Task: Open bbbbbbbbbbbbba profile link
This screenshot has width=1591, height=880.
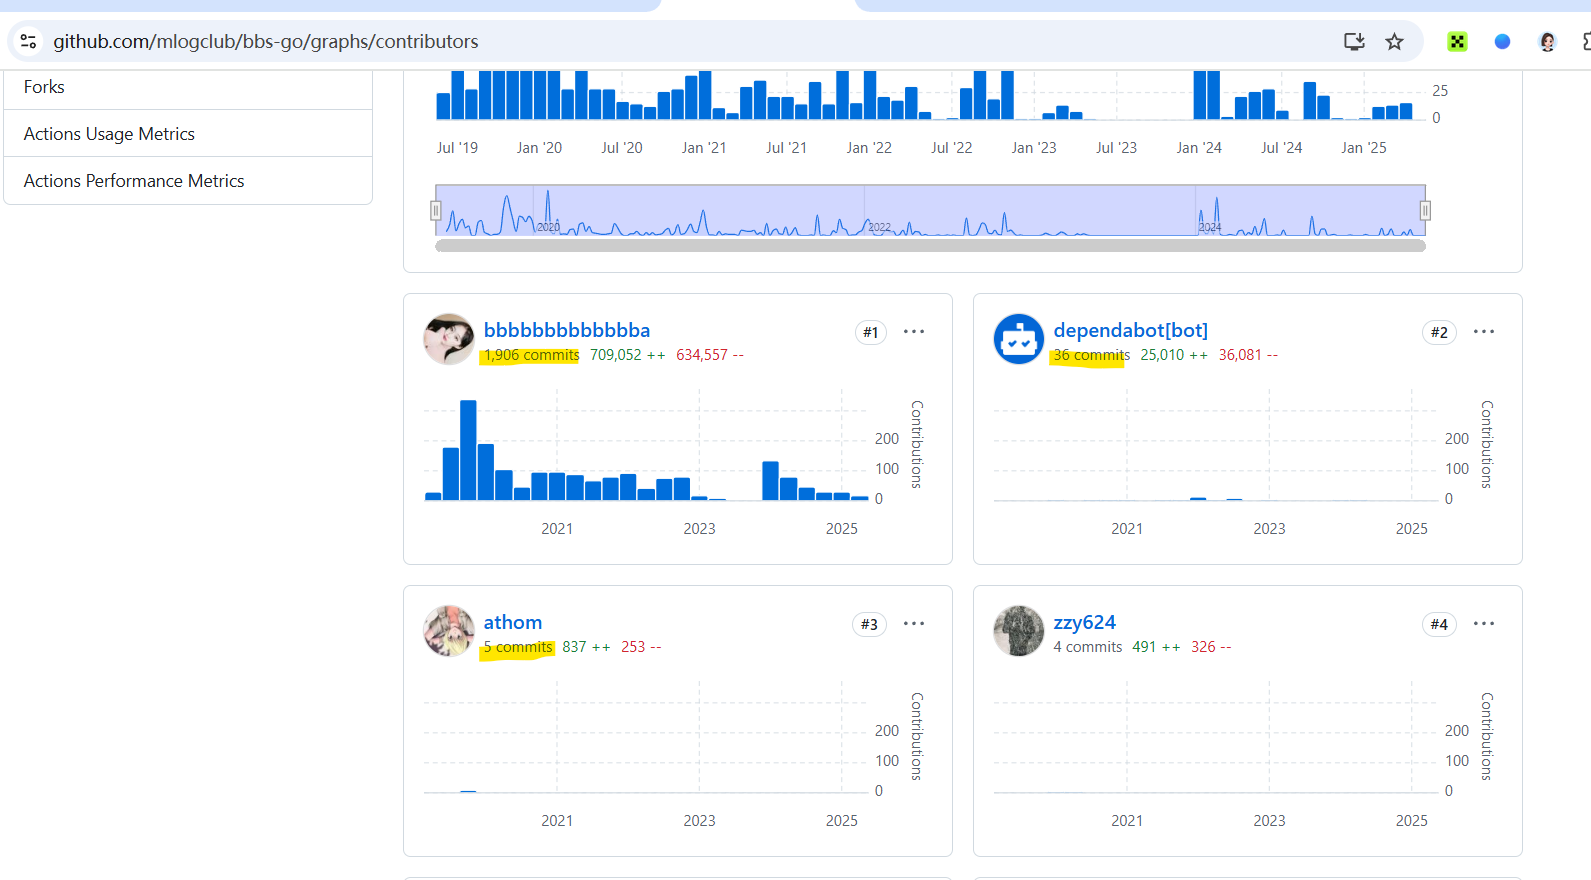Action: pos(566,330)
